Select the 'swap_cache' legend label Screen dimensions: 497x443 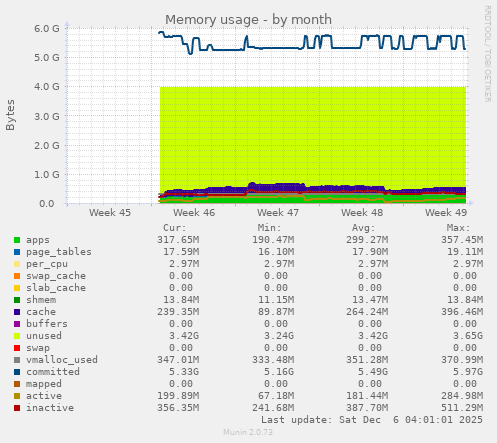coord(56,276)
